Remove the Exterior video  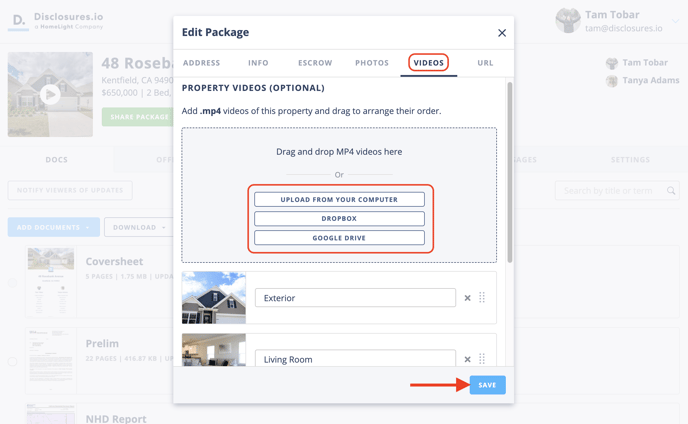pyautogui.click(x=467, y=298)
